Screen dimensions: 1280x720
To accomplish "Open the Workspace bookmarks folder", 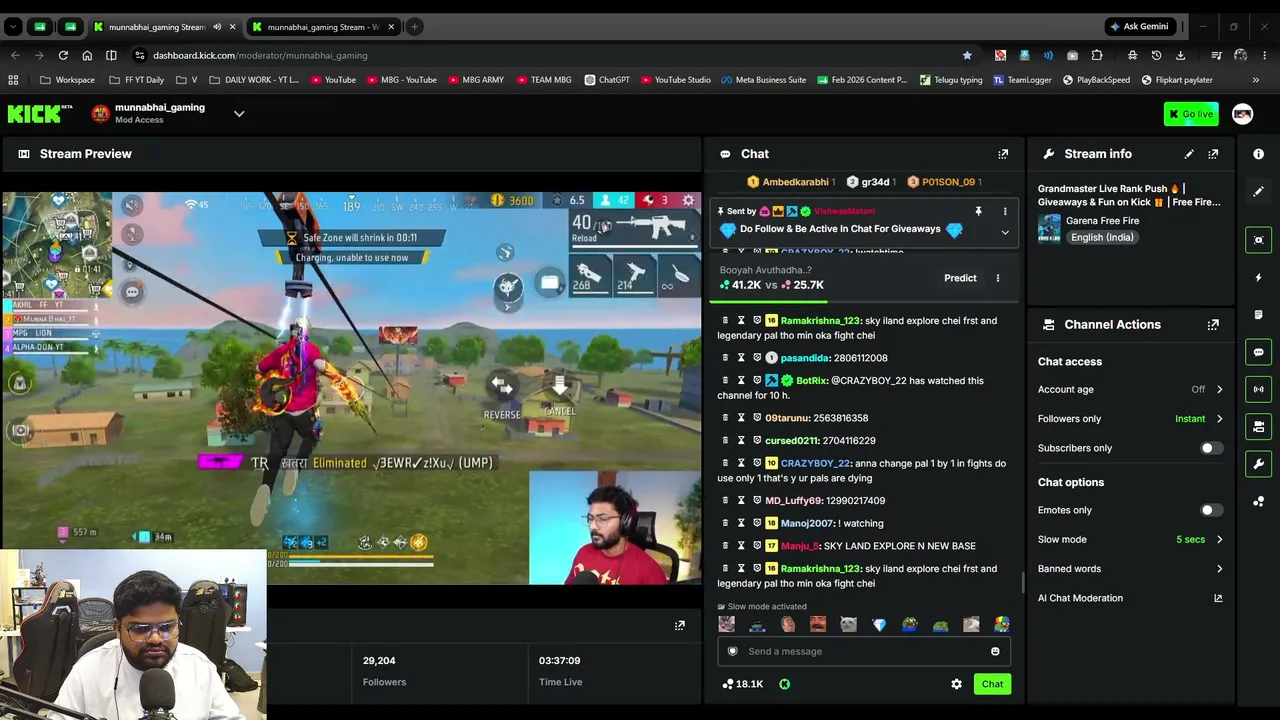I will point(67,80).
